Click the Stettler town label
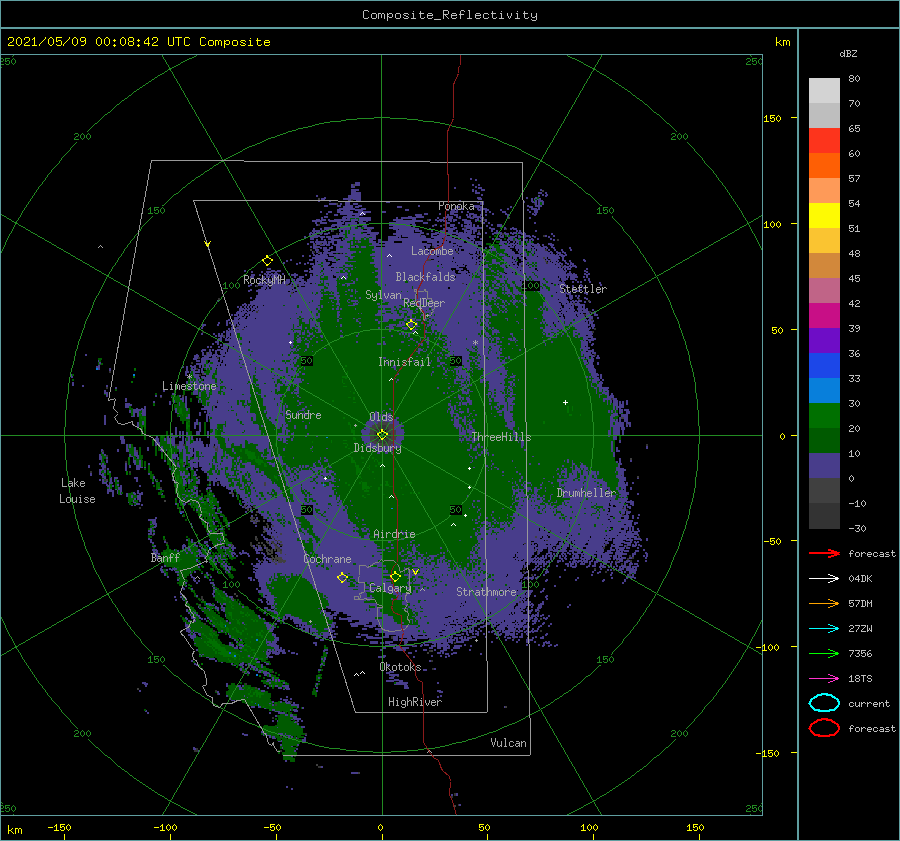 (583, 289)
